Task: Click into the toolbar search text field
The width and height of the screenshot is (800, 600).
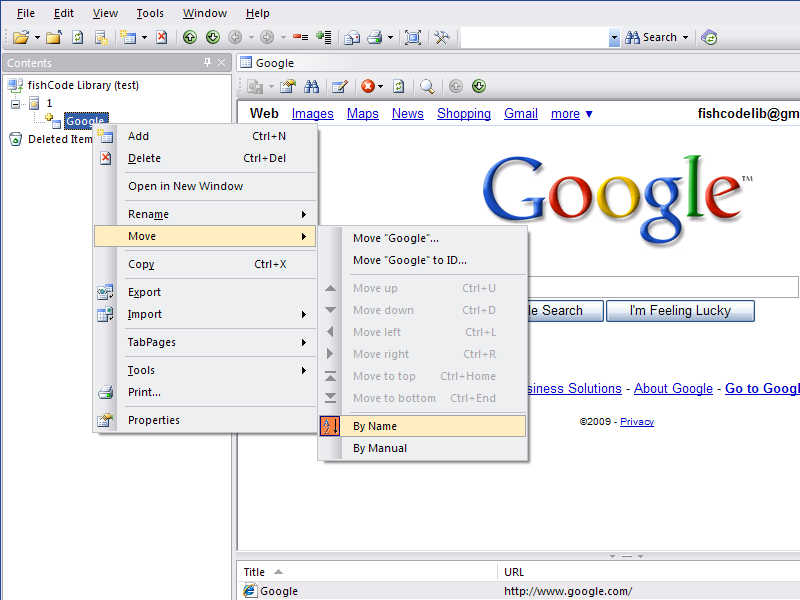Action: tap(535, 37)
